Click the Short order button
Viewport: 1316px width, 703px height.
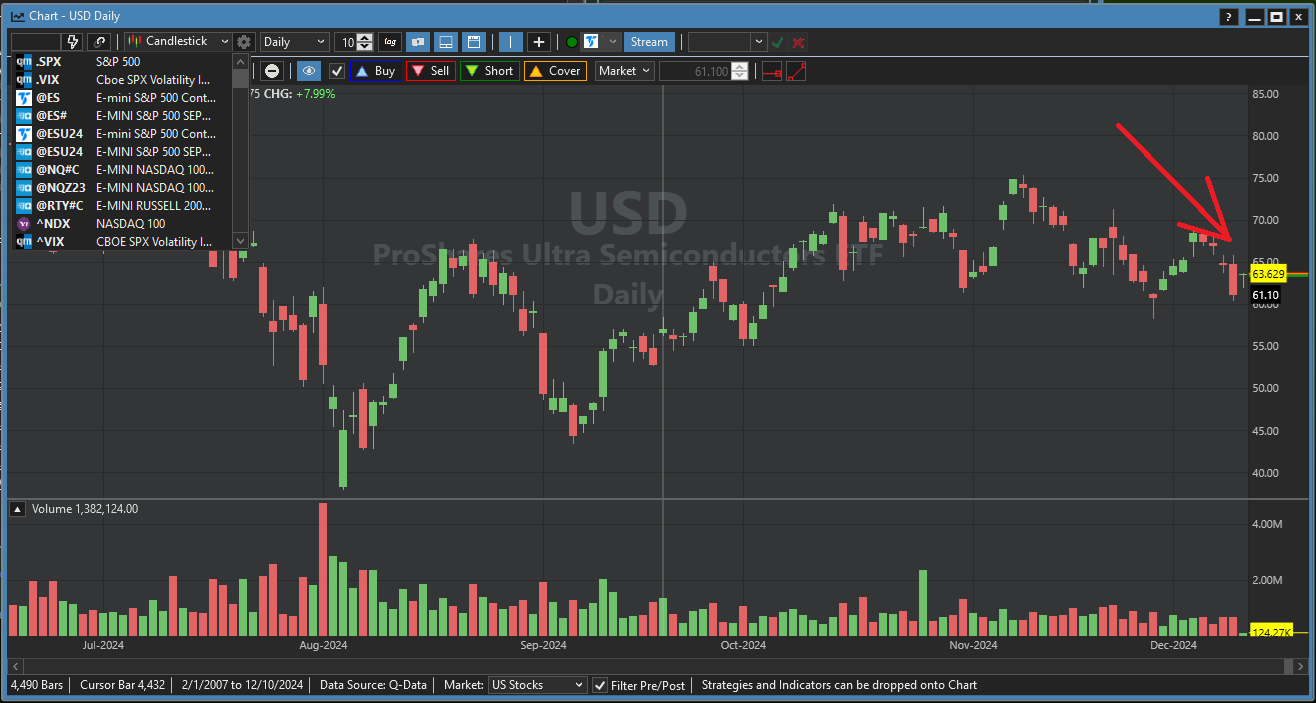pyautogui.click(x=489, y=71)
